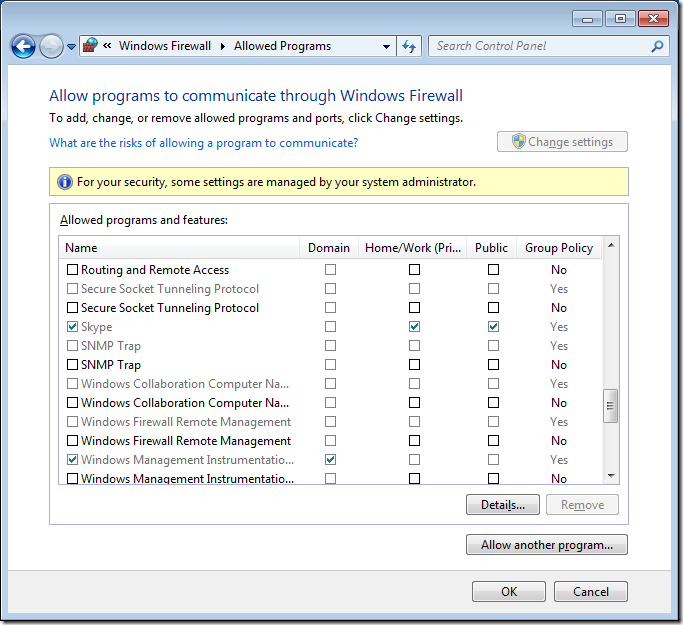This screenshot has width=683, height=625.
Task: Expand the address bar history dropdown
Action: click(387, 46)
